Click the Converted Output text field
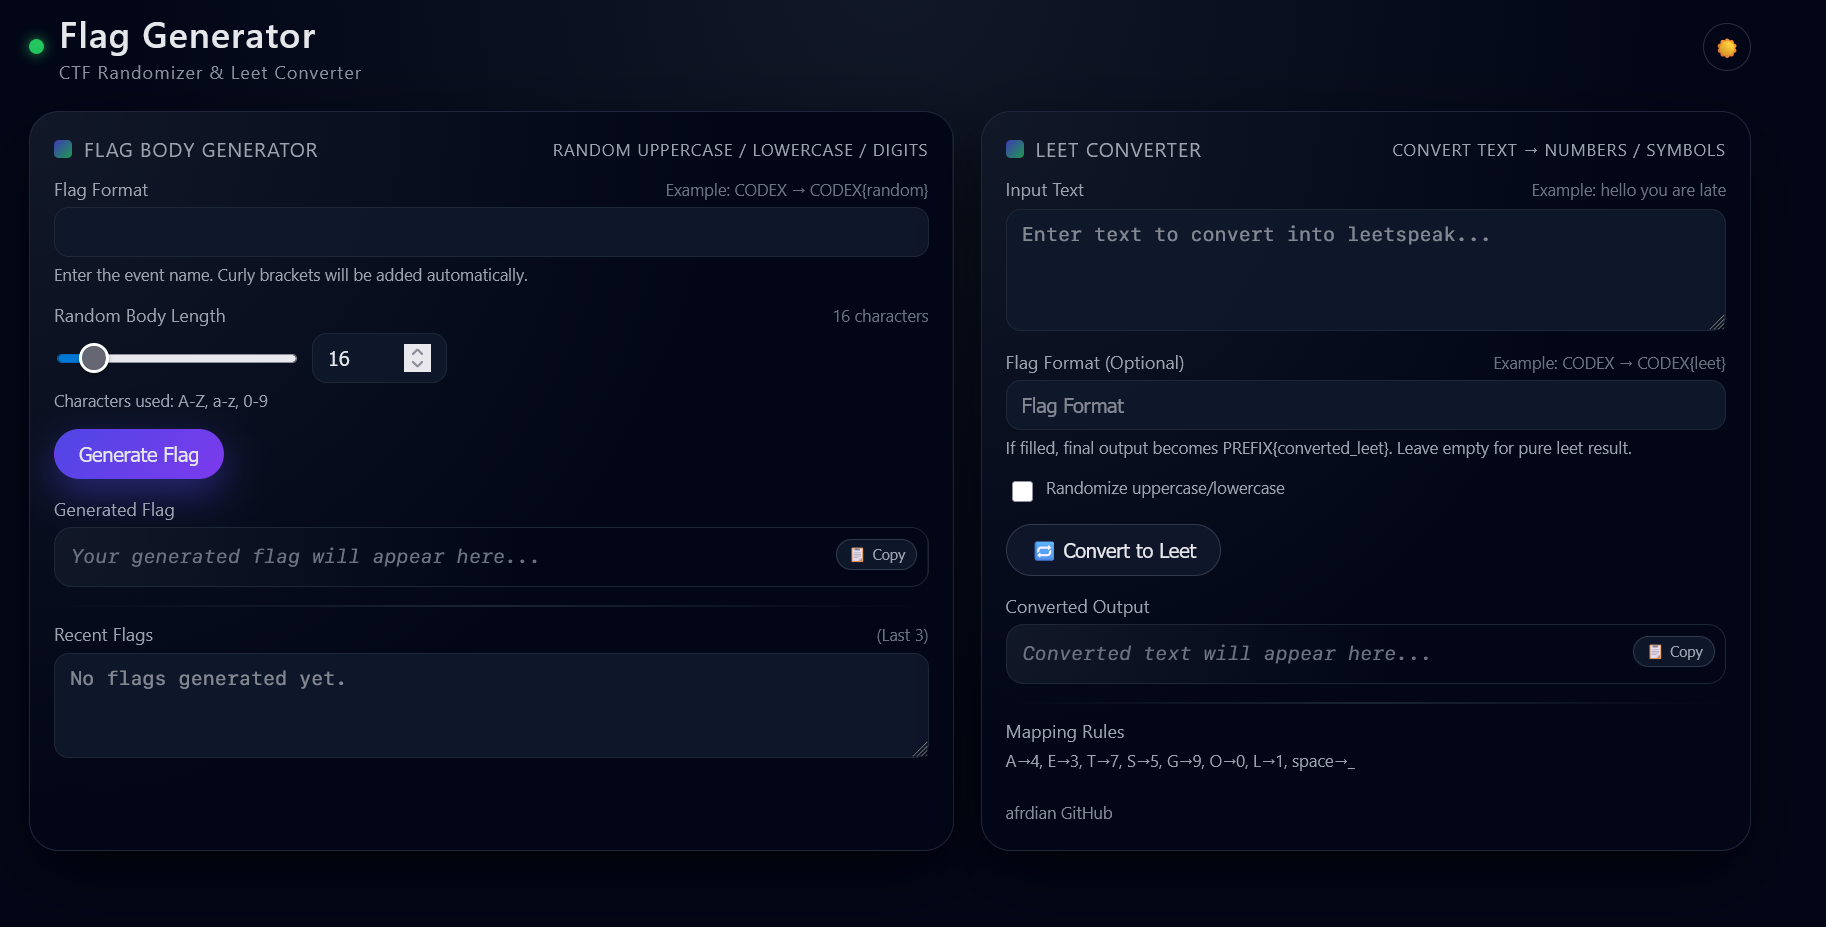Image resolution: width=1826 pixels, height=927 pixels. 1365,654
